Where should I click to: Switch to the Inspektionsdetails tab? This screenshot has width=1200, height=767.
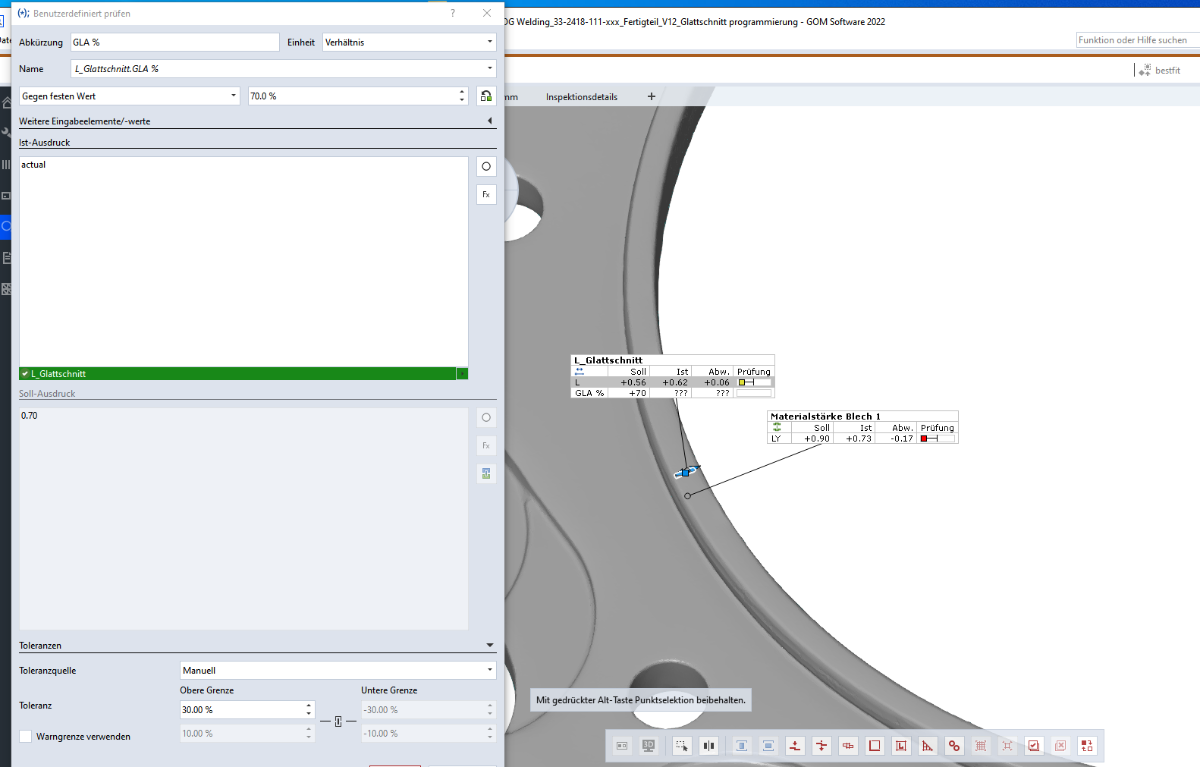coord(581,97)
